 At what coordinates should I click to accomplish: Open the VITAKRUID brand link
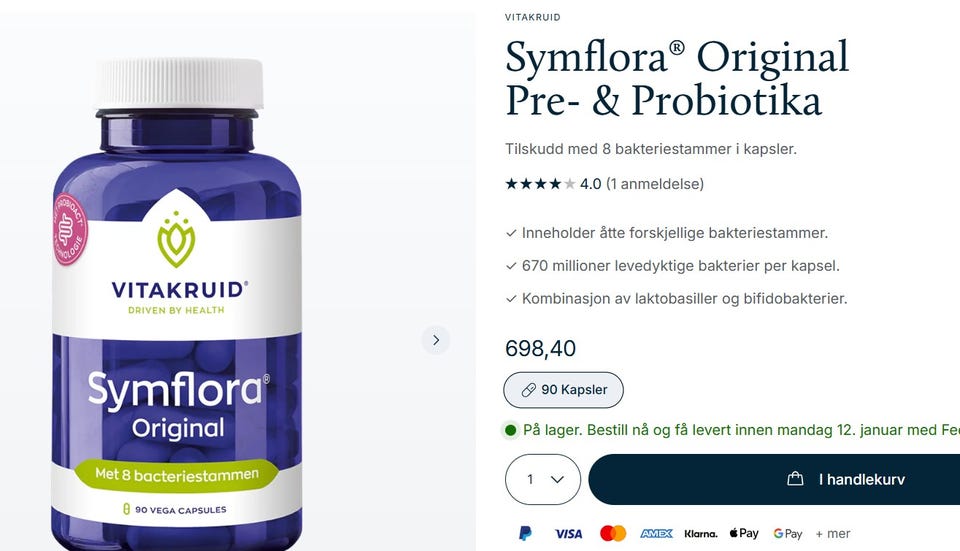[532, 17]
